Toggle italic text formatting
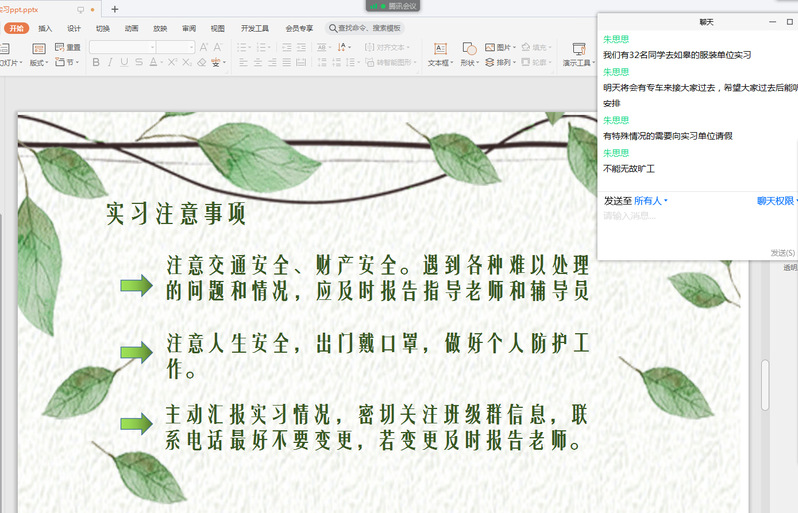Image resolution: width=798 pixels, height=513 pixels. (110, 62)
